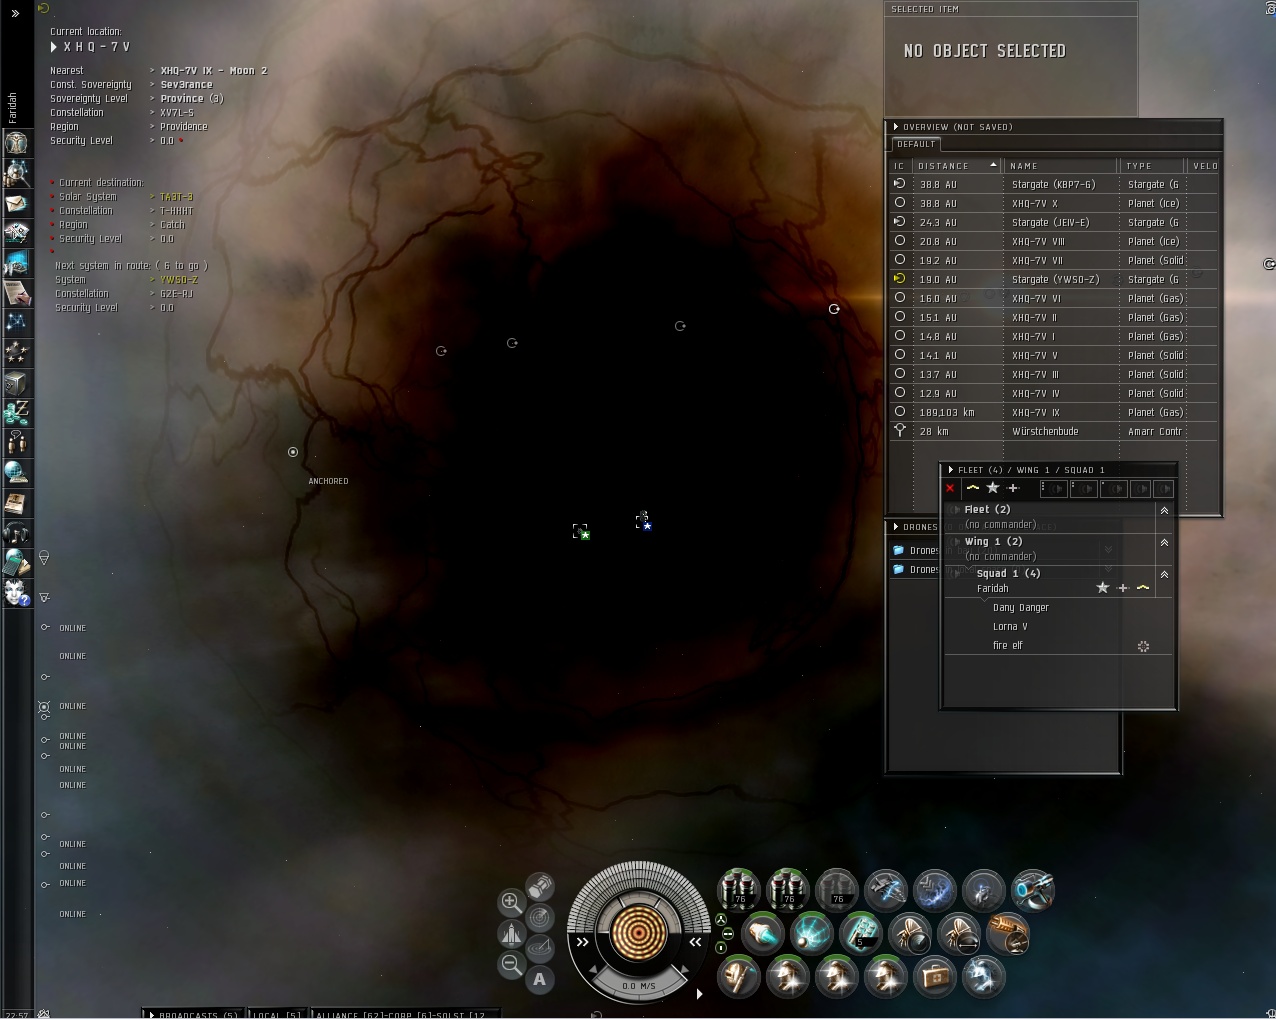Collapse the Fleet (2) section chevron

click(1164, 510)
